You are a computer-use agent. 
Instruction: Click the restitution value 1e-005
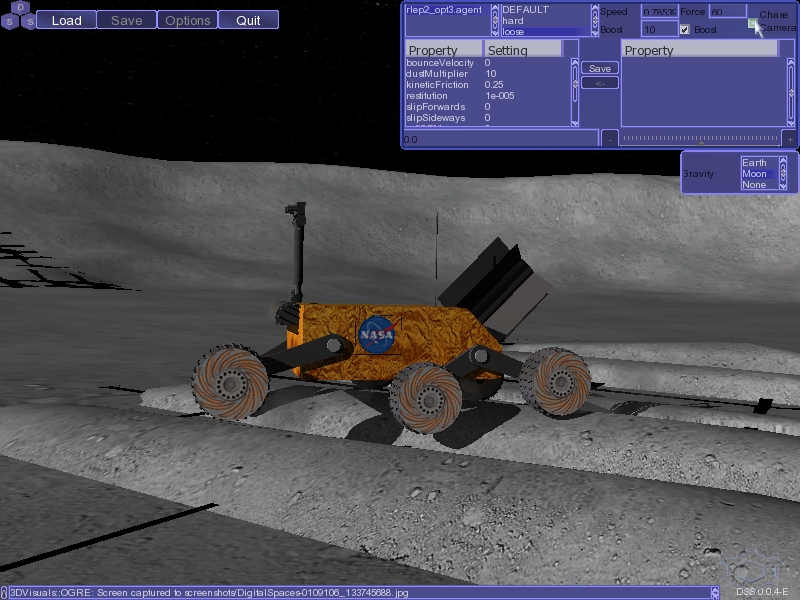[499, 96]
